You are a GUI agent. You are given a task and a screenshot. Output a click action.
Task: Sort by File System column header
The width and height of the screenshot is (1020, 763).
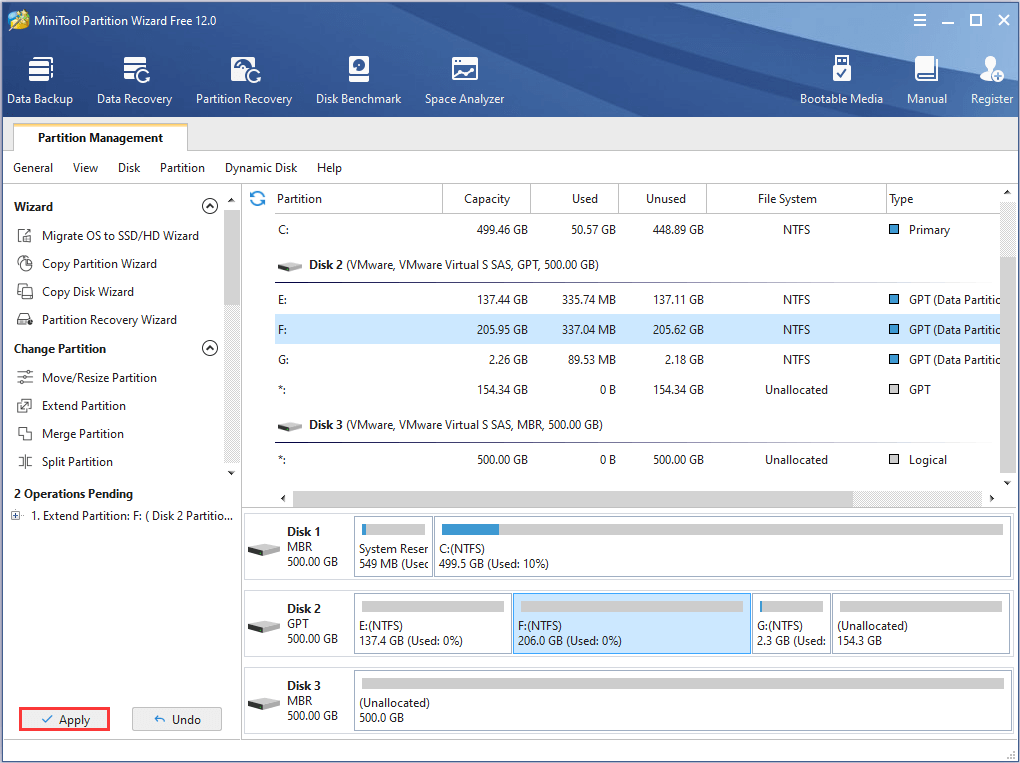tap(796, 198)
